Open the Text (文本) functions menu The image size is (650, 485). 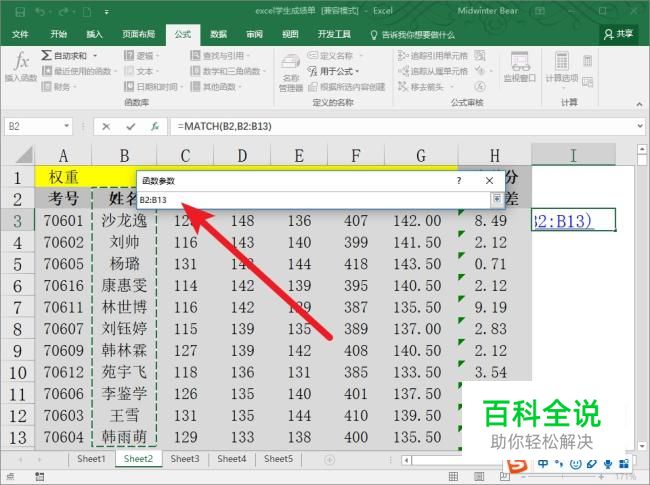tap(141, 71)
